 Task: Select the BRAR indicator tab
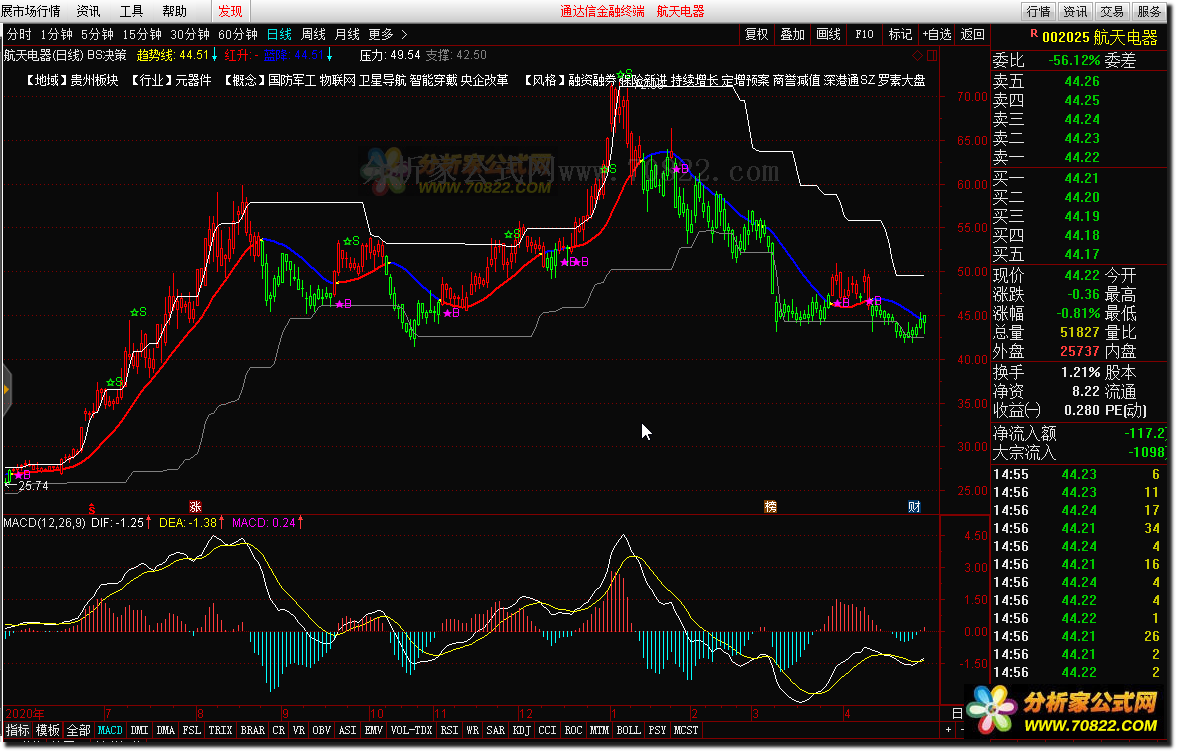(x=253, y=730)
